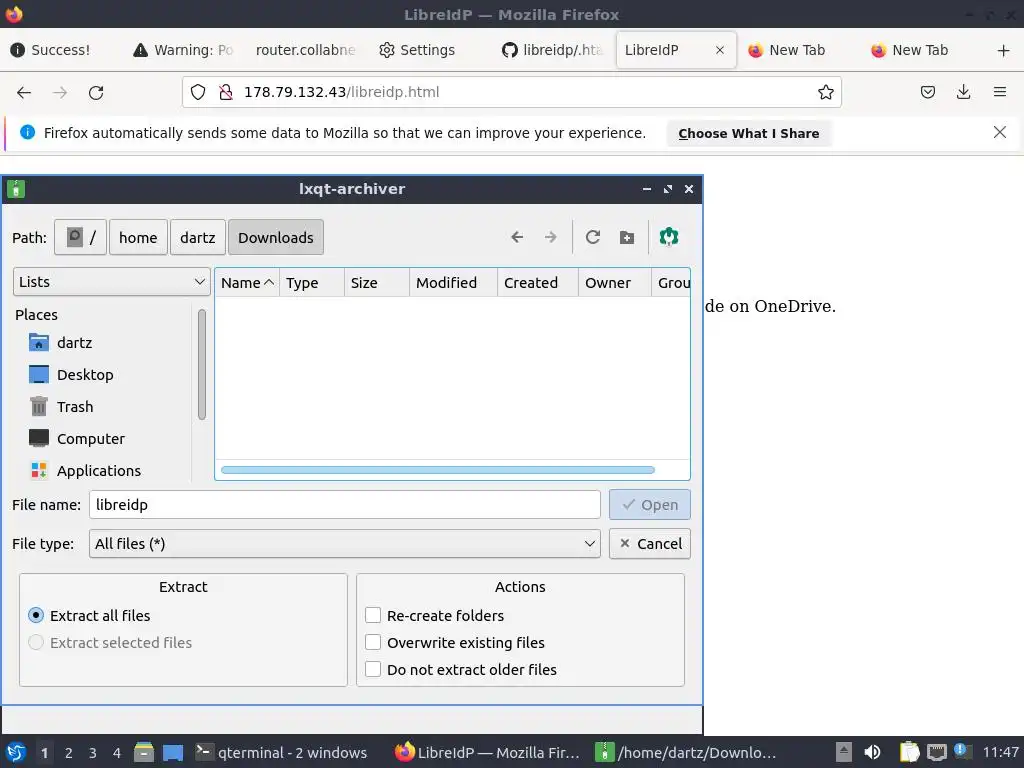Go back in file dialog history
Viewport: 1024px width, 768px height.
pos(517,237)
